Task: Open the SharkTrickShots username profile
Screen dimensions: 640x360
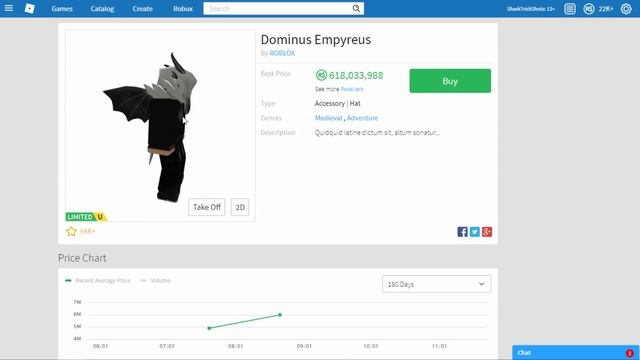Action: pyautogui.click(x=531, y=9)
